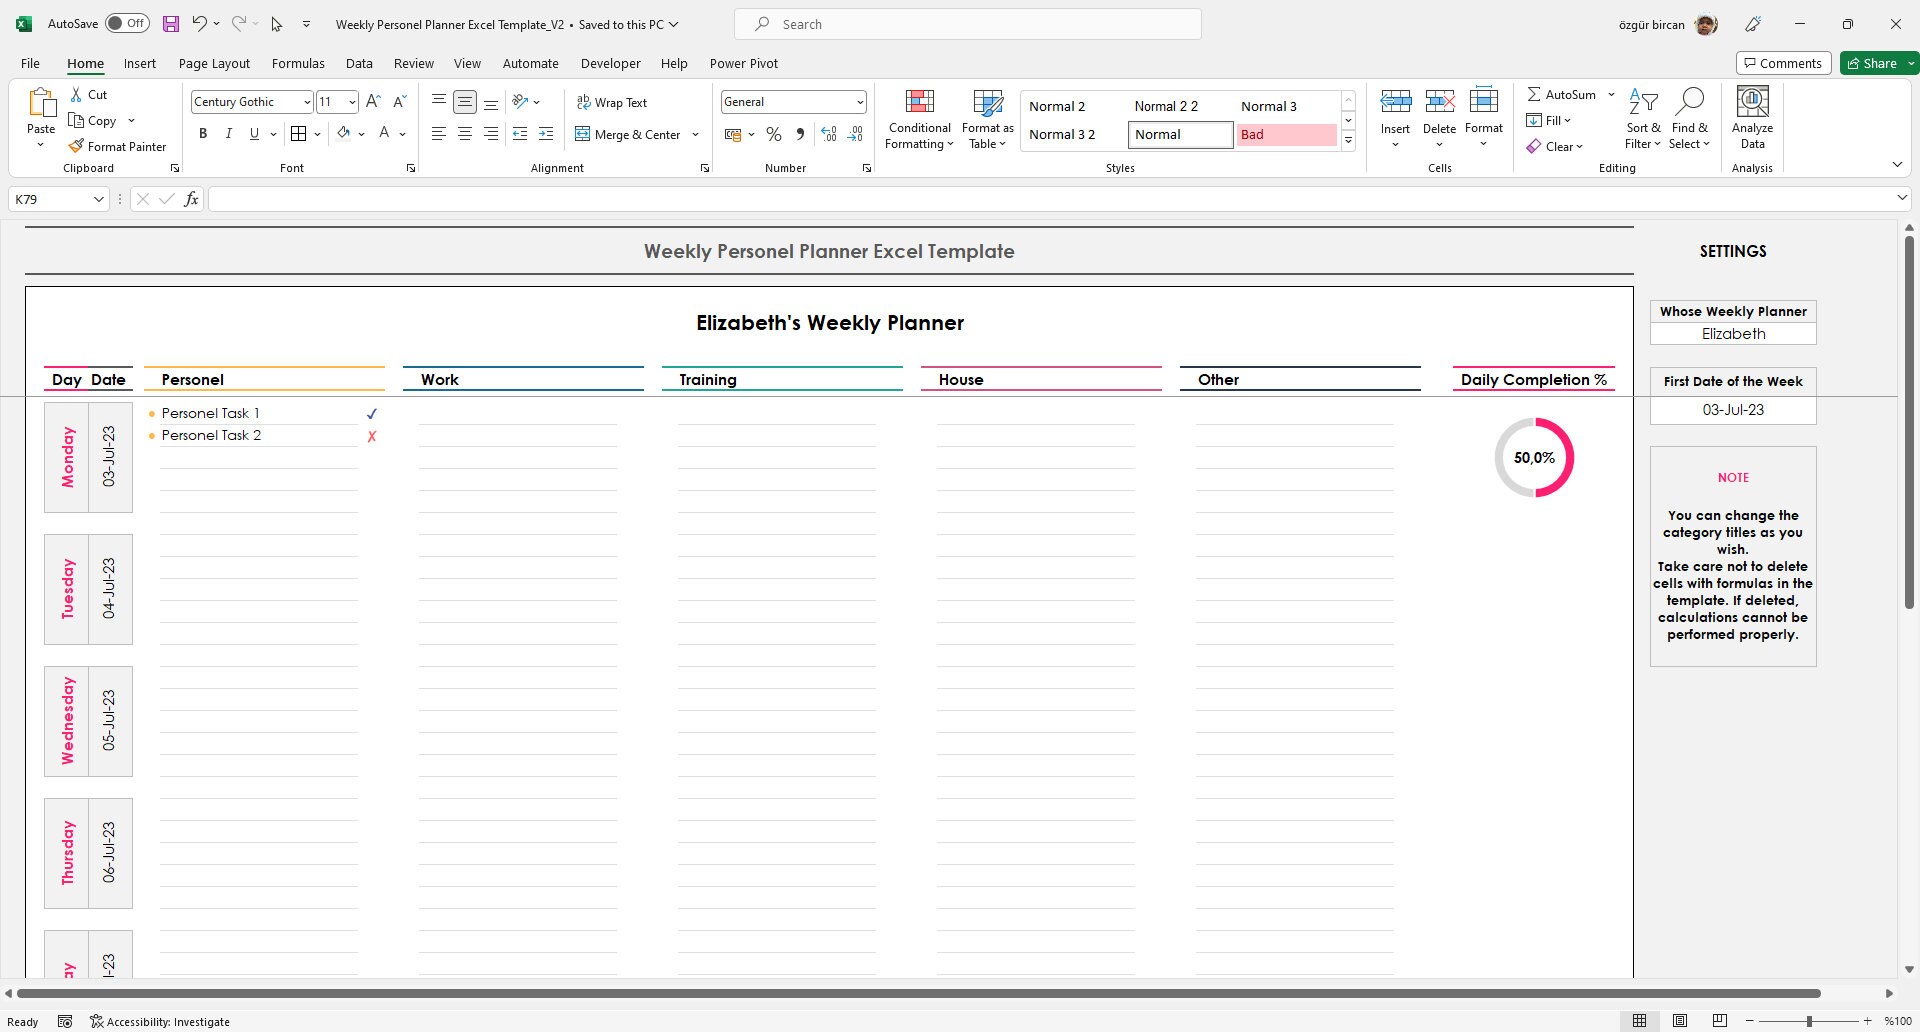
Task: Select the Center alignment icon
Action: coord(464,133)
